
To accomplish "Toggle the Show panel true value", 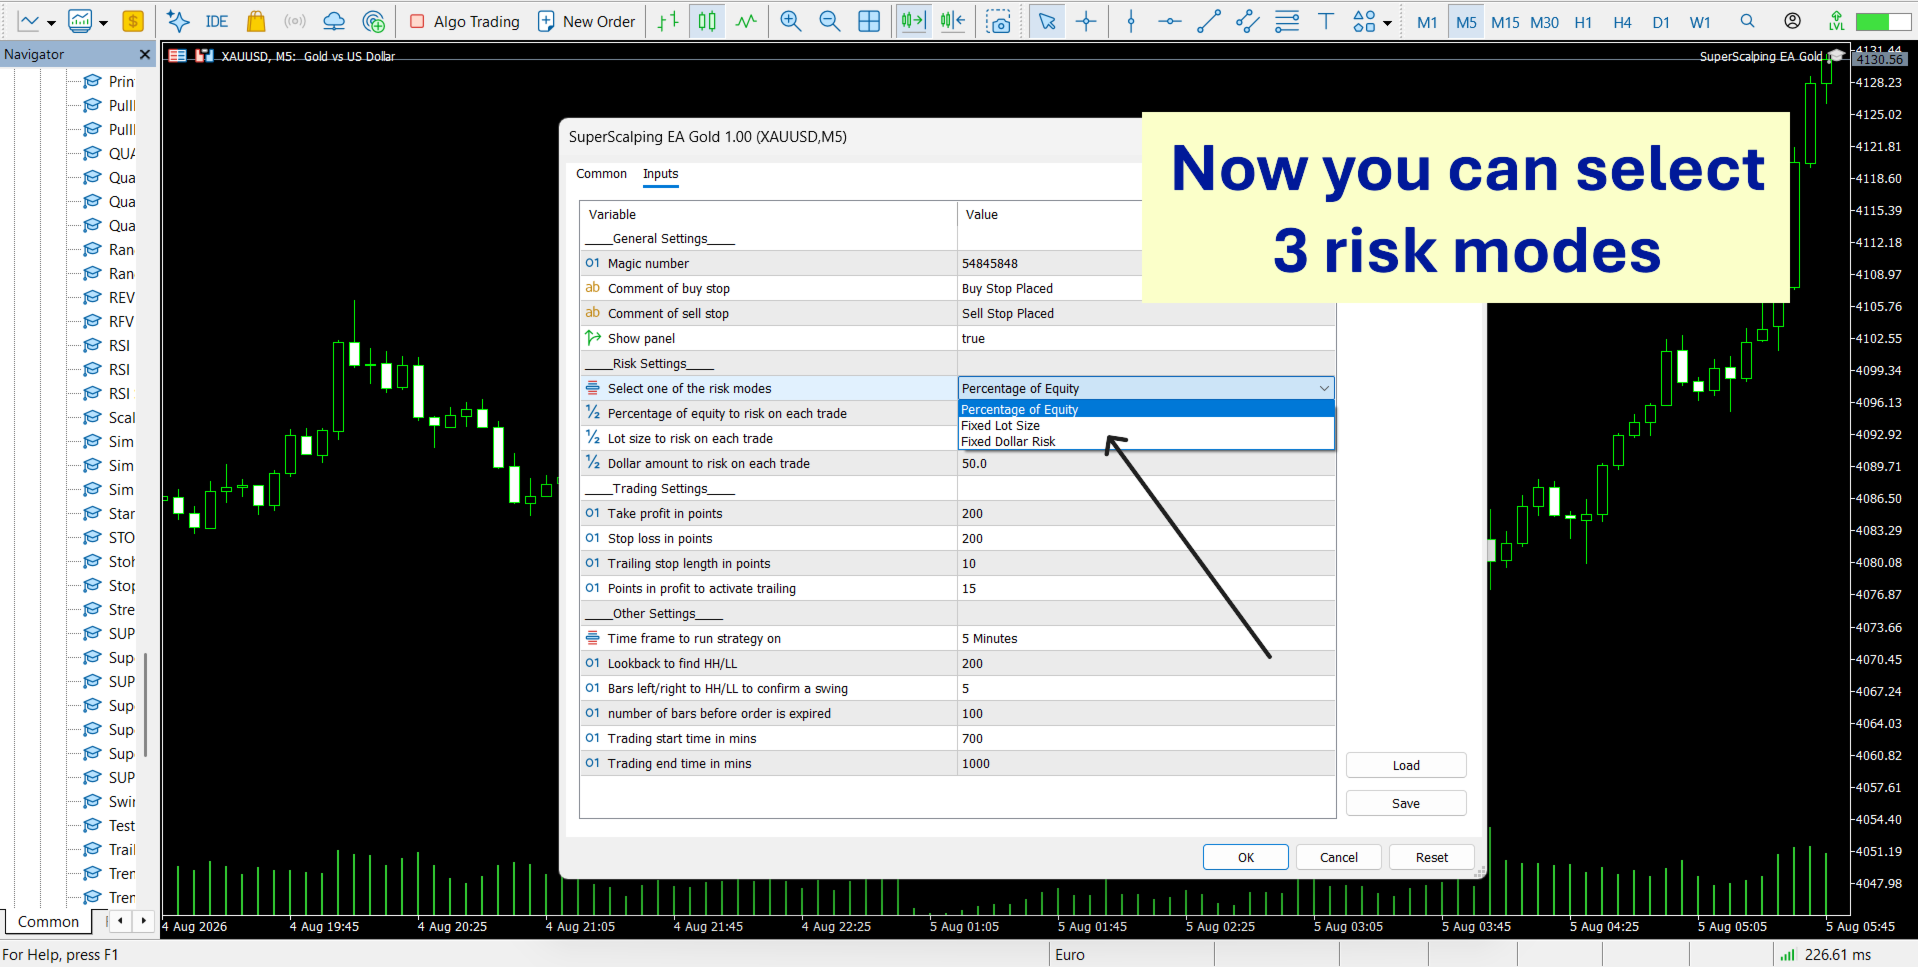I will [1146, 338].
